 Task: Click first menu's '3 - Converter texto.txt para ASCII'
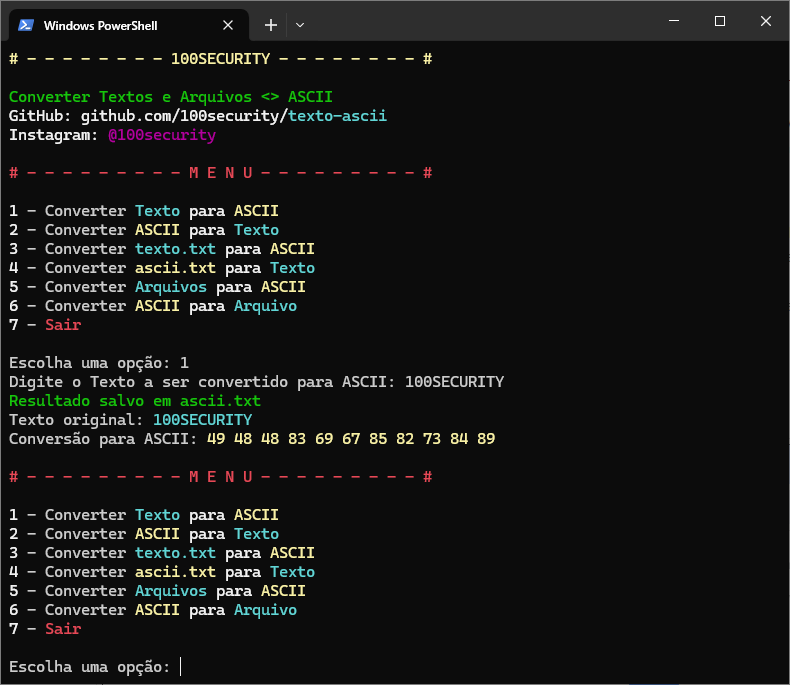pyautogui.click(x=162, y=249)
